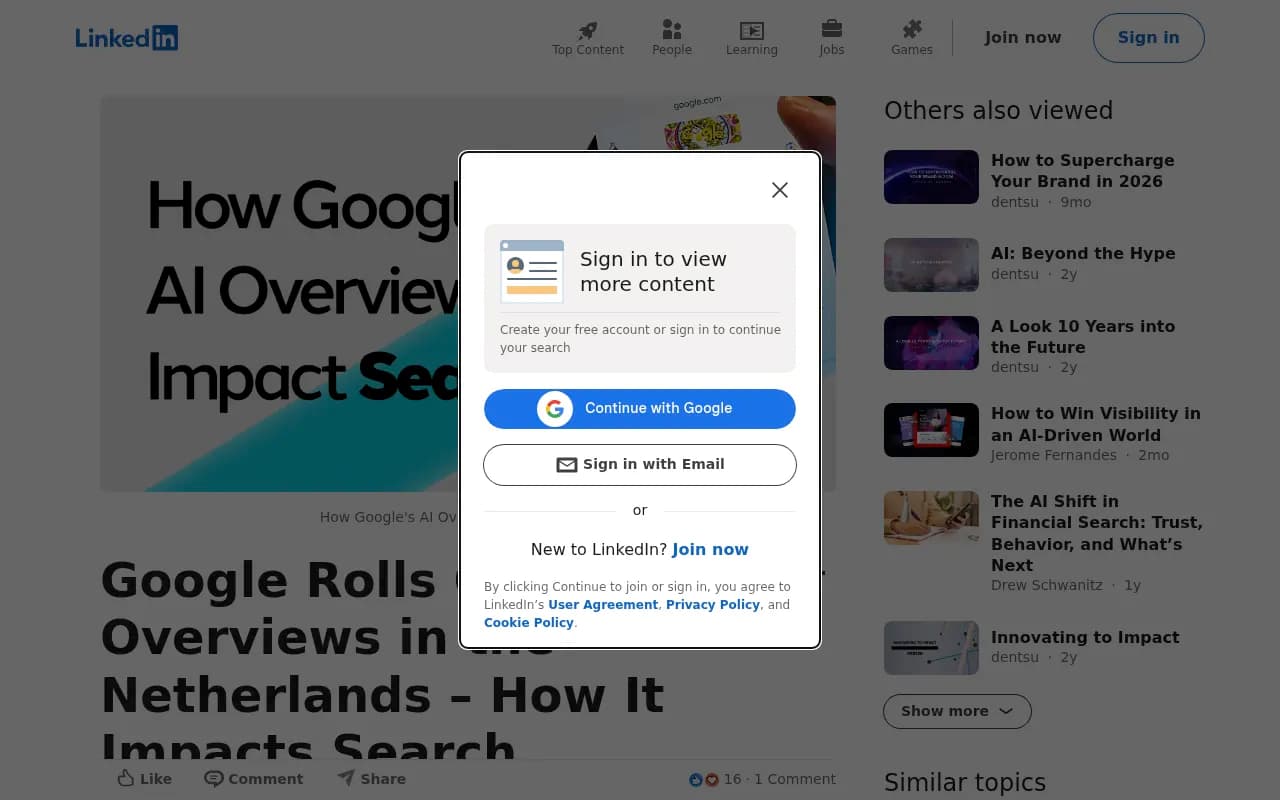The height and width of the screenshot is (800, 1280).
Task: Expand Show more in Others also viewed
Action: 957,711
